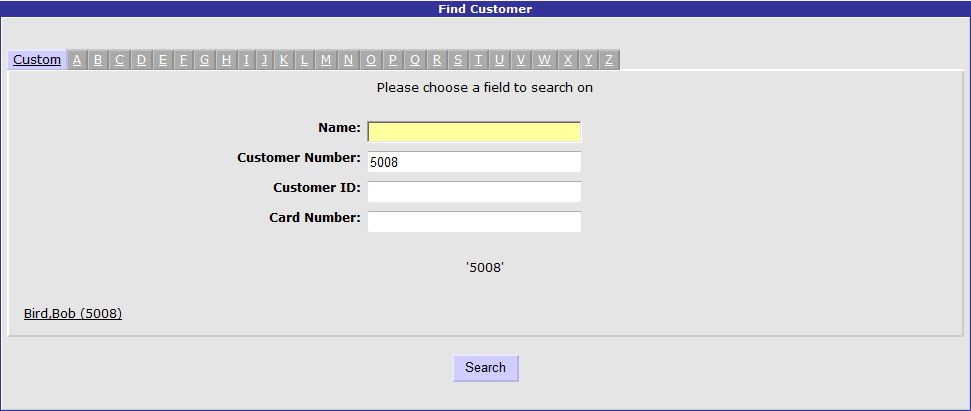Select the letter S tab
Screen dimensions: 971x411
458,60
